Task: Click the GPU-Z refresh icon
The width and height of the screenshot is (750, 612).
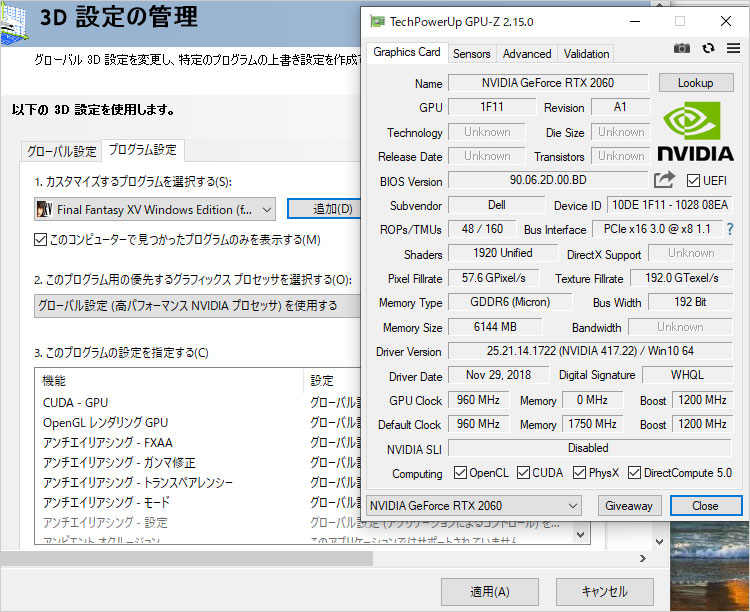Action: pyautogui.click(x=708, y=48)
